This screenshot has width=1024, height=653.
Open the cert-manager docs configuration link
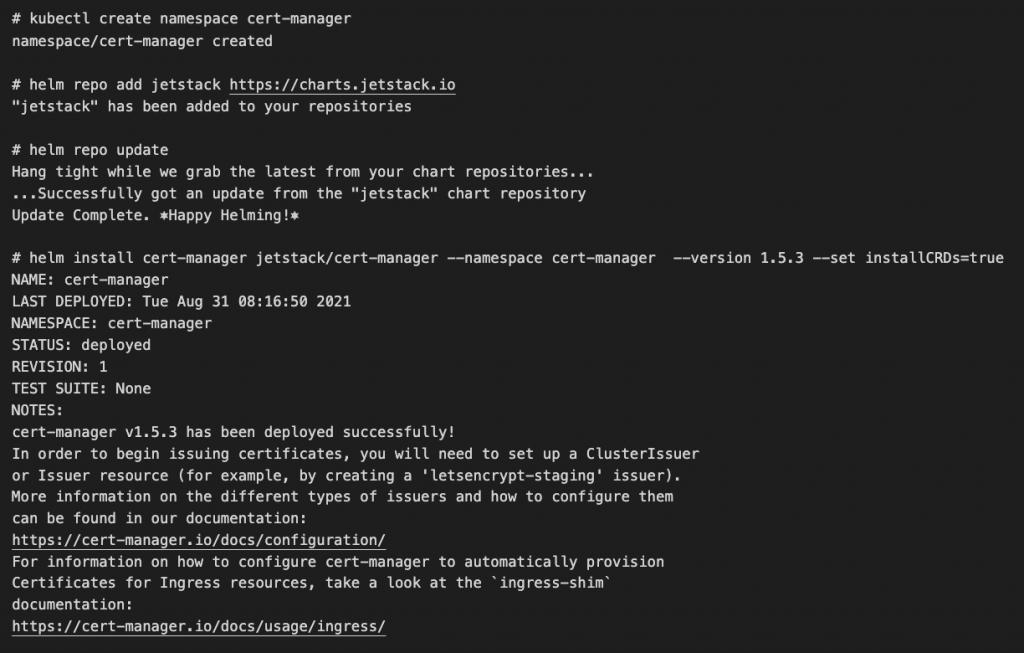(198, 540)
